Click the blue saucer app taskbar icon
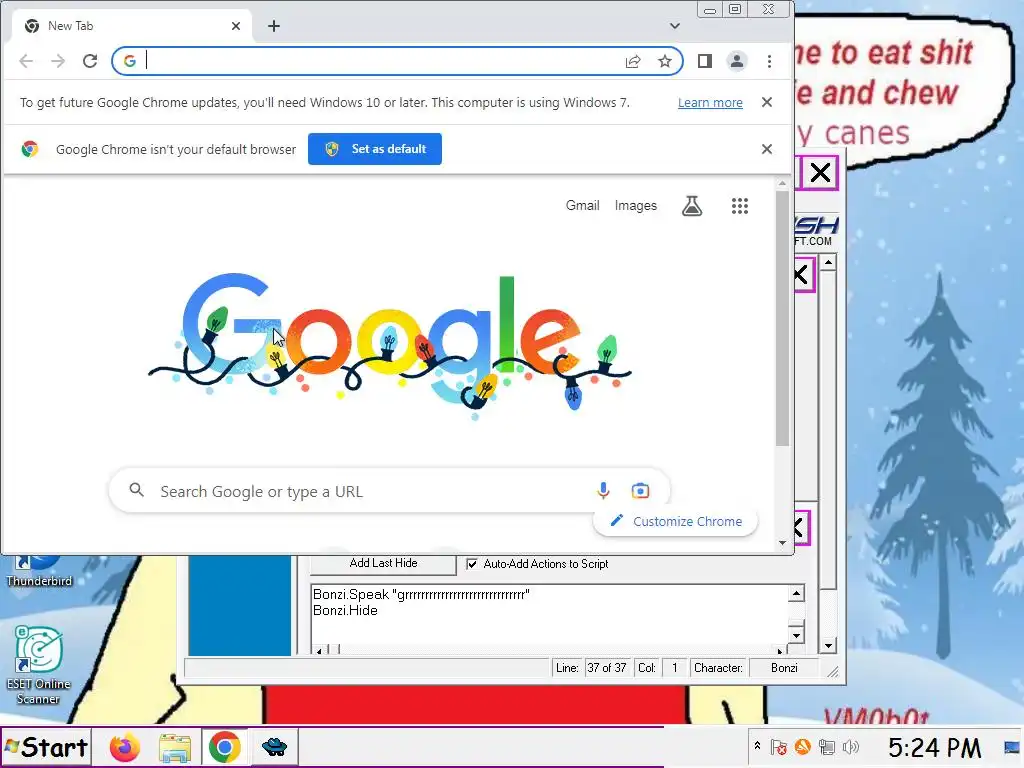This screenshot has width=1024, height=768. pos(274,747)
